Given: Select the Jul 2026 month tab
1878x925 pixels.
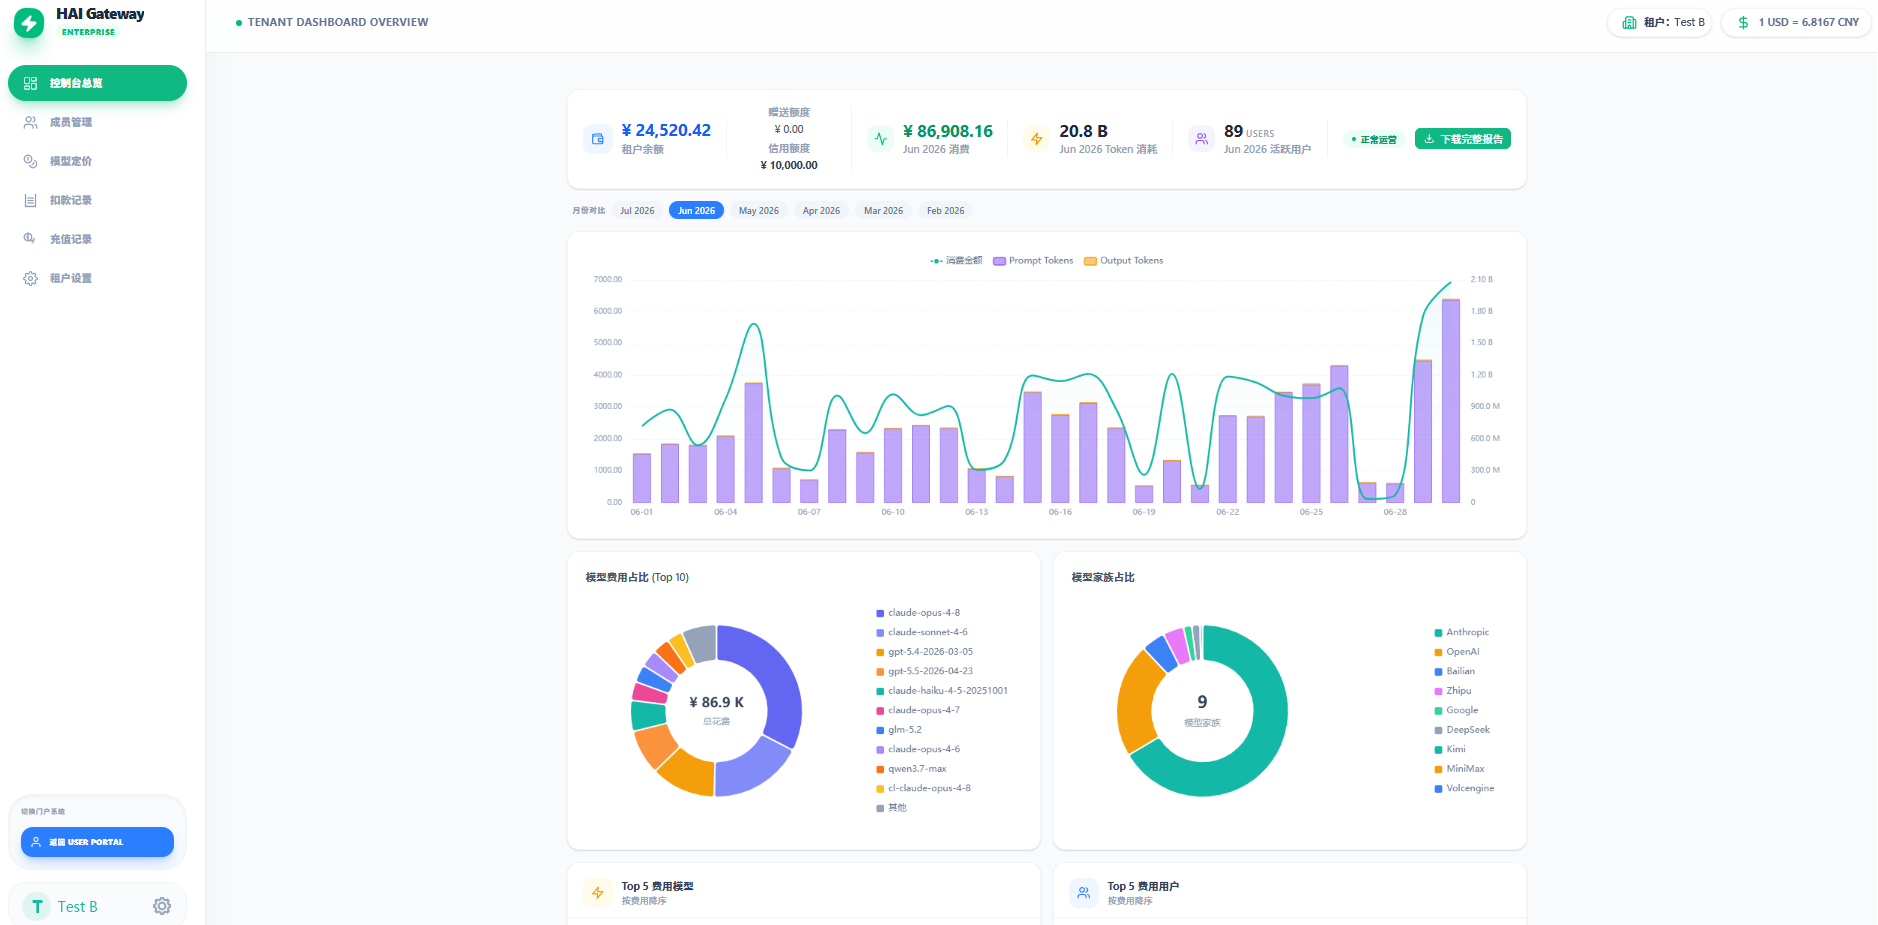Looking at the screenshot, I should [x=637, y=211].
